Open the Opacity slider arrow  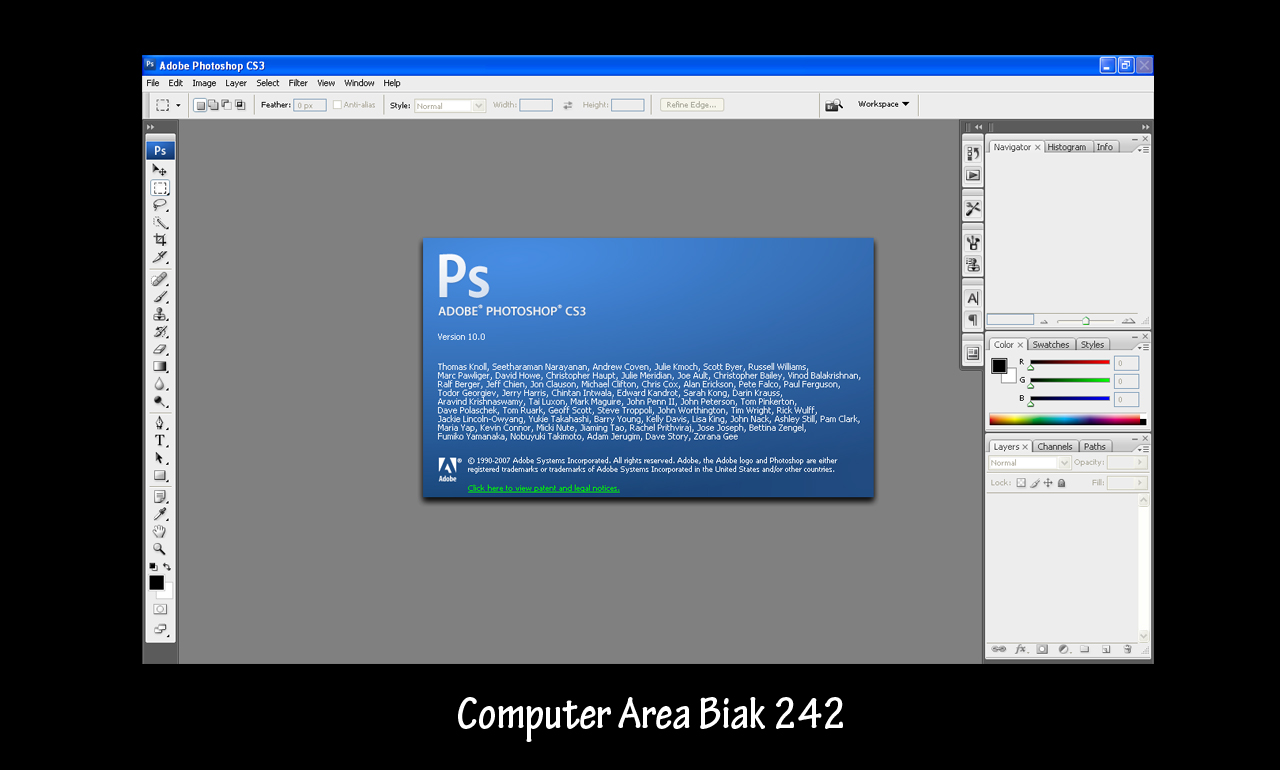tap(1139, 462)
